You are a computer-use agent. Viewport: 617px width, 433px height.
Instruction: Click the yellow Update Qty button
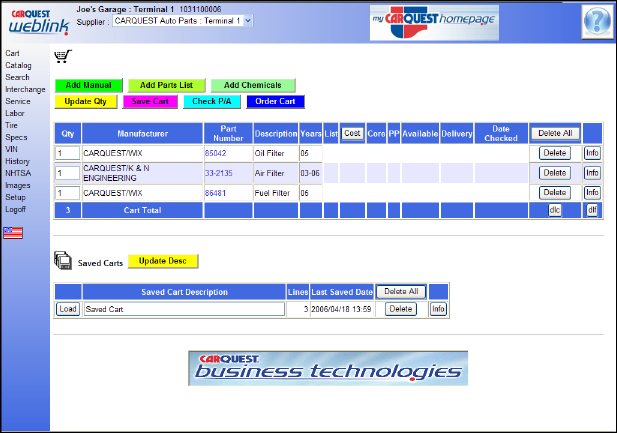pos(85,101)
